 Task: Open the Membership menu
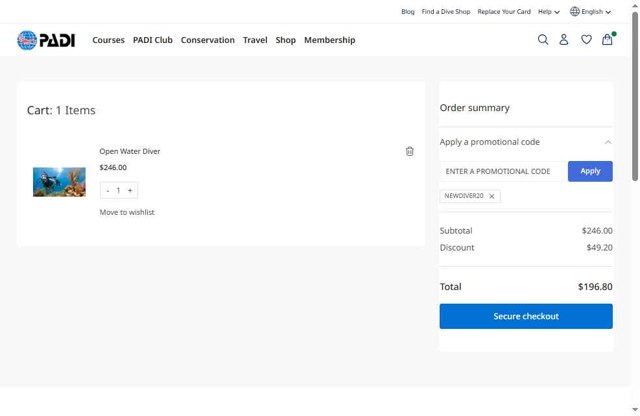pyautogui.click(x=329, y=40)
